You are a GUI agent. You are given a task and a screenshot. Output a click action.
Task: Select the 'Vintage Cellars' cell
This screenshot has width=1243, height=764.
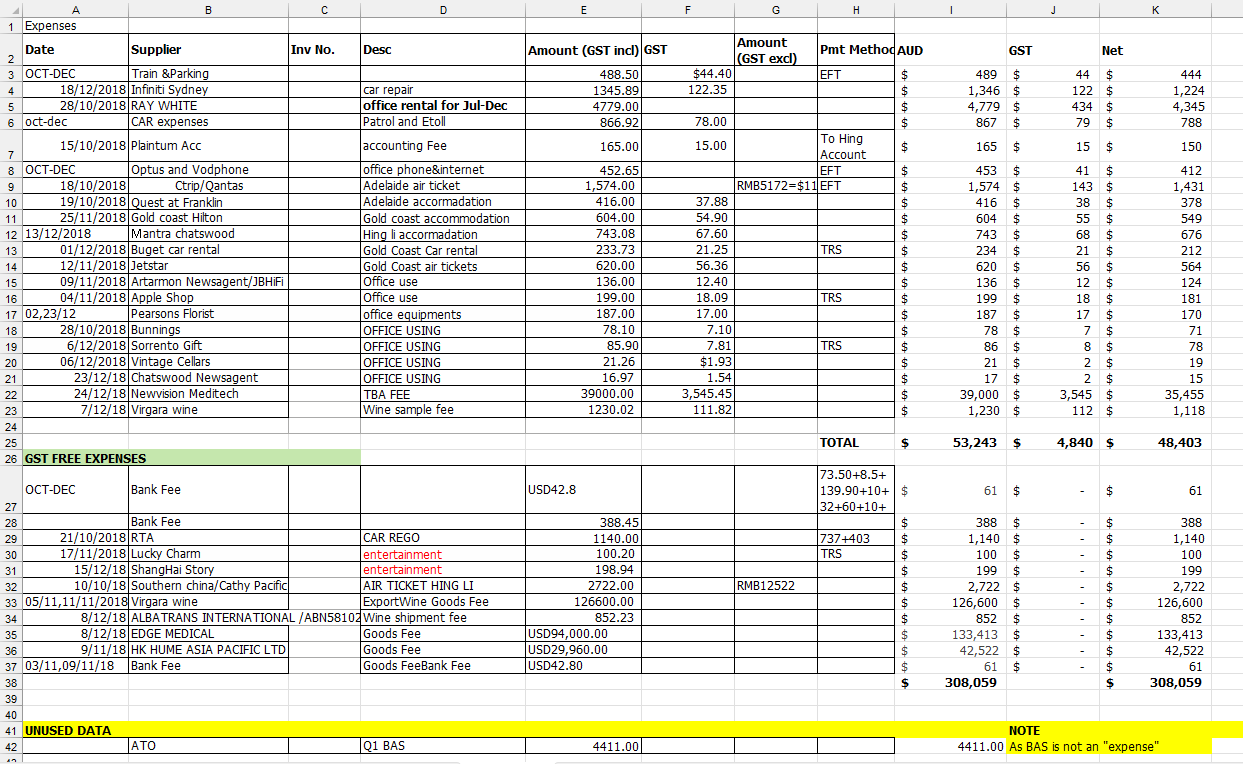point(208,362)
